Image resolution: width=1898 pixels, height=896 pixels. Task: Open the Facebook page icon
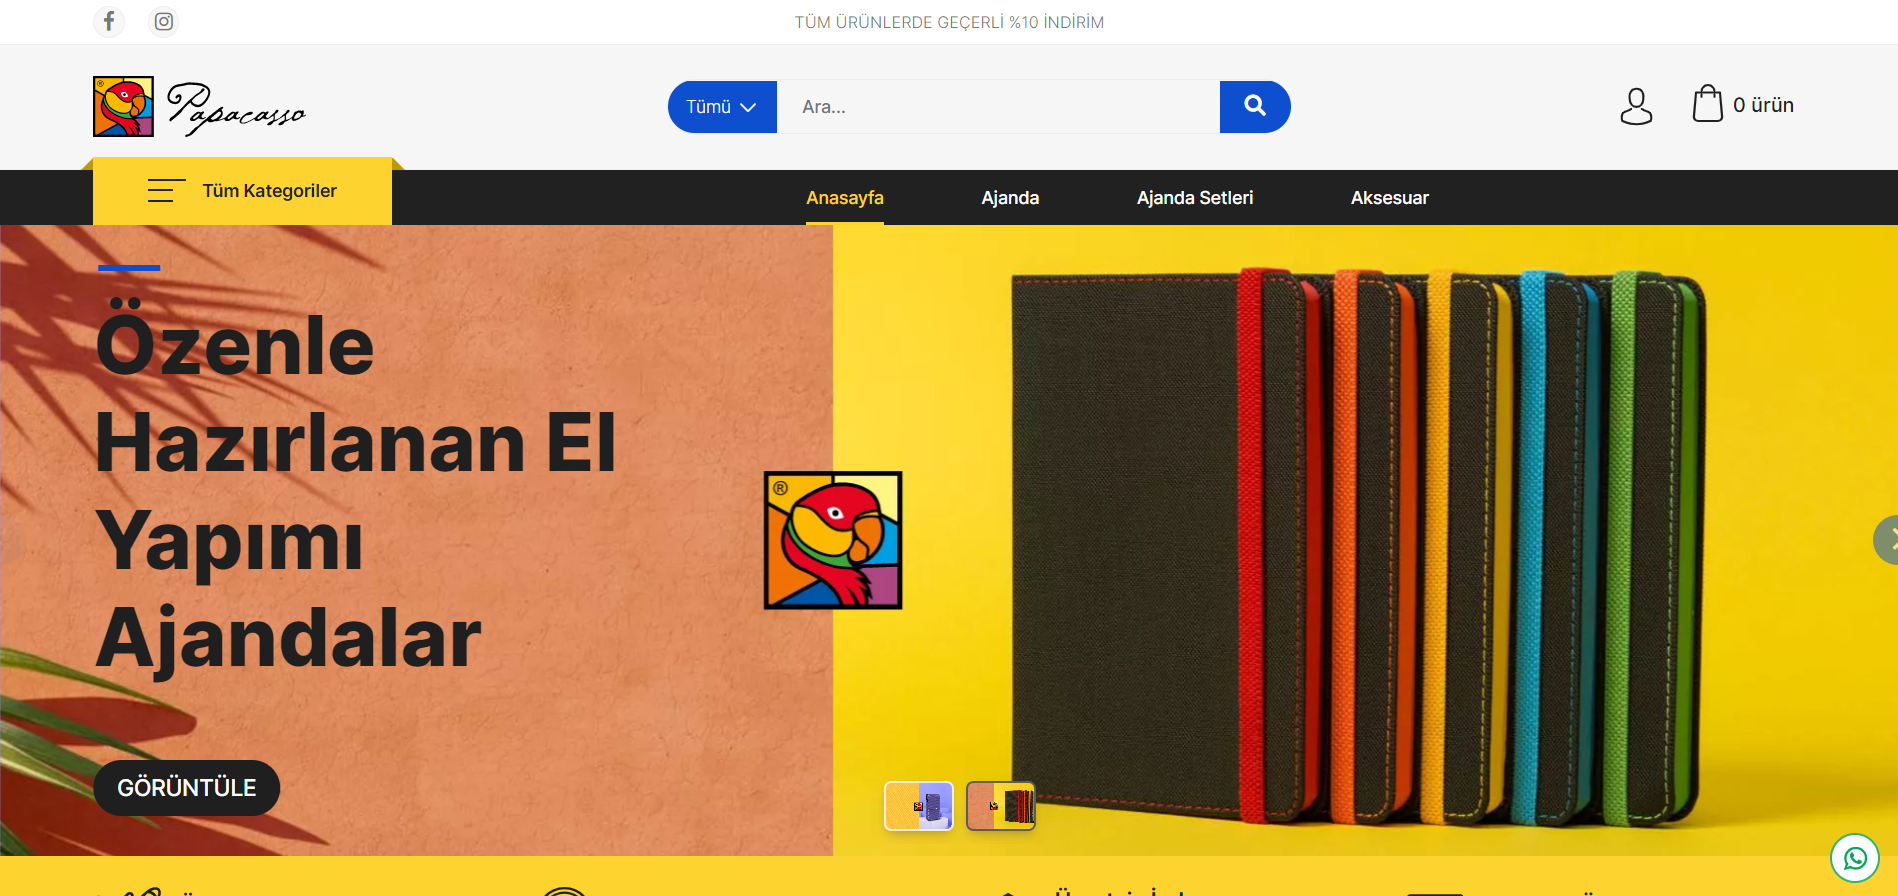pyautogui.click(x=109, y=21)
